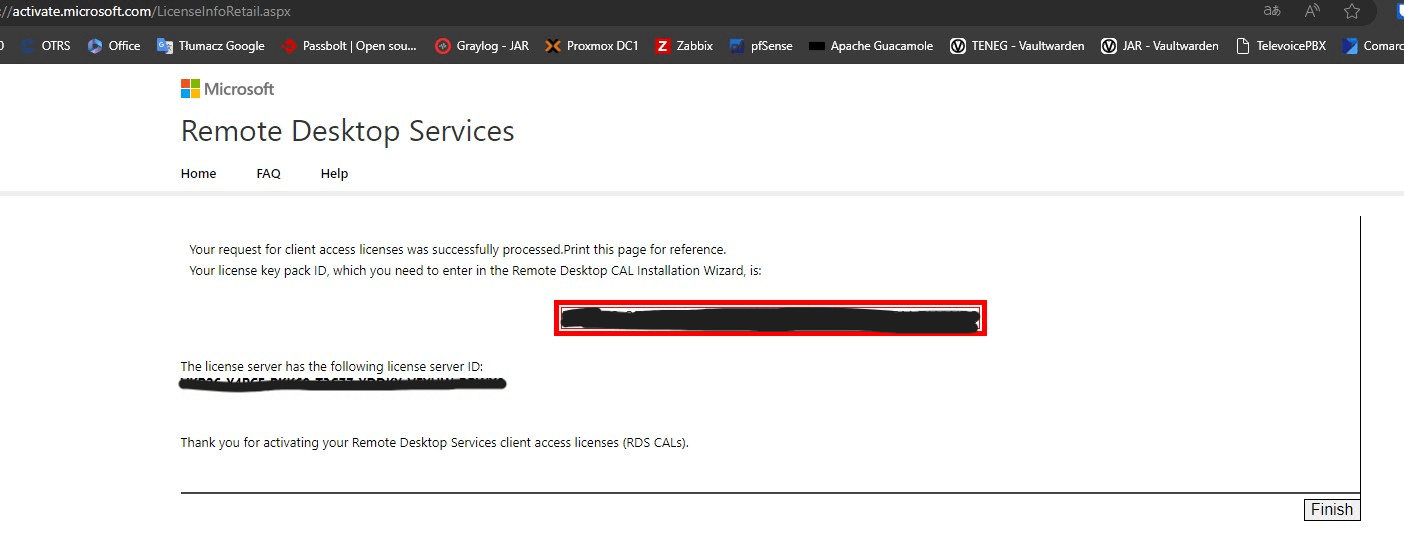Image resolution: width=1404 pixels, height=559 pixels.
Task: Click the translate page icon in address bar
Action: [x=1272, y=11]
